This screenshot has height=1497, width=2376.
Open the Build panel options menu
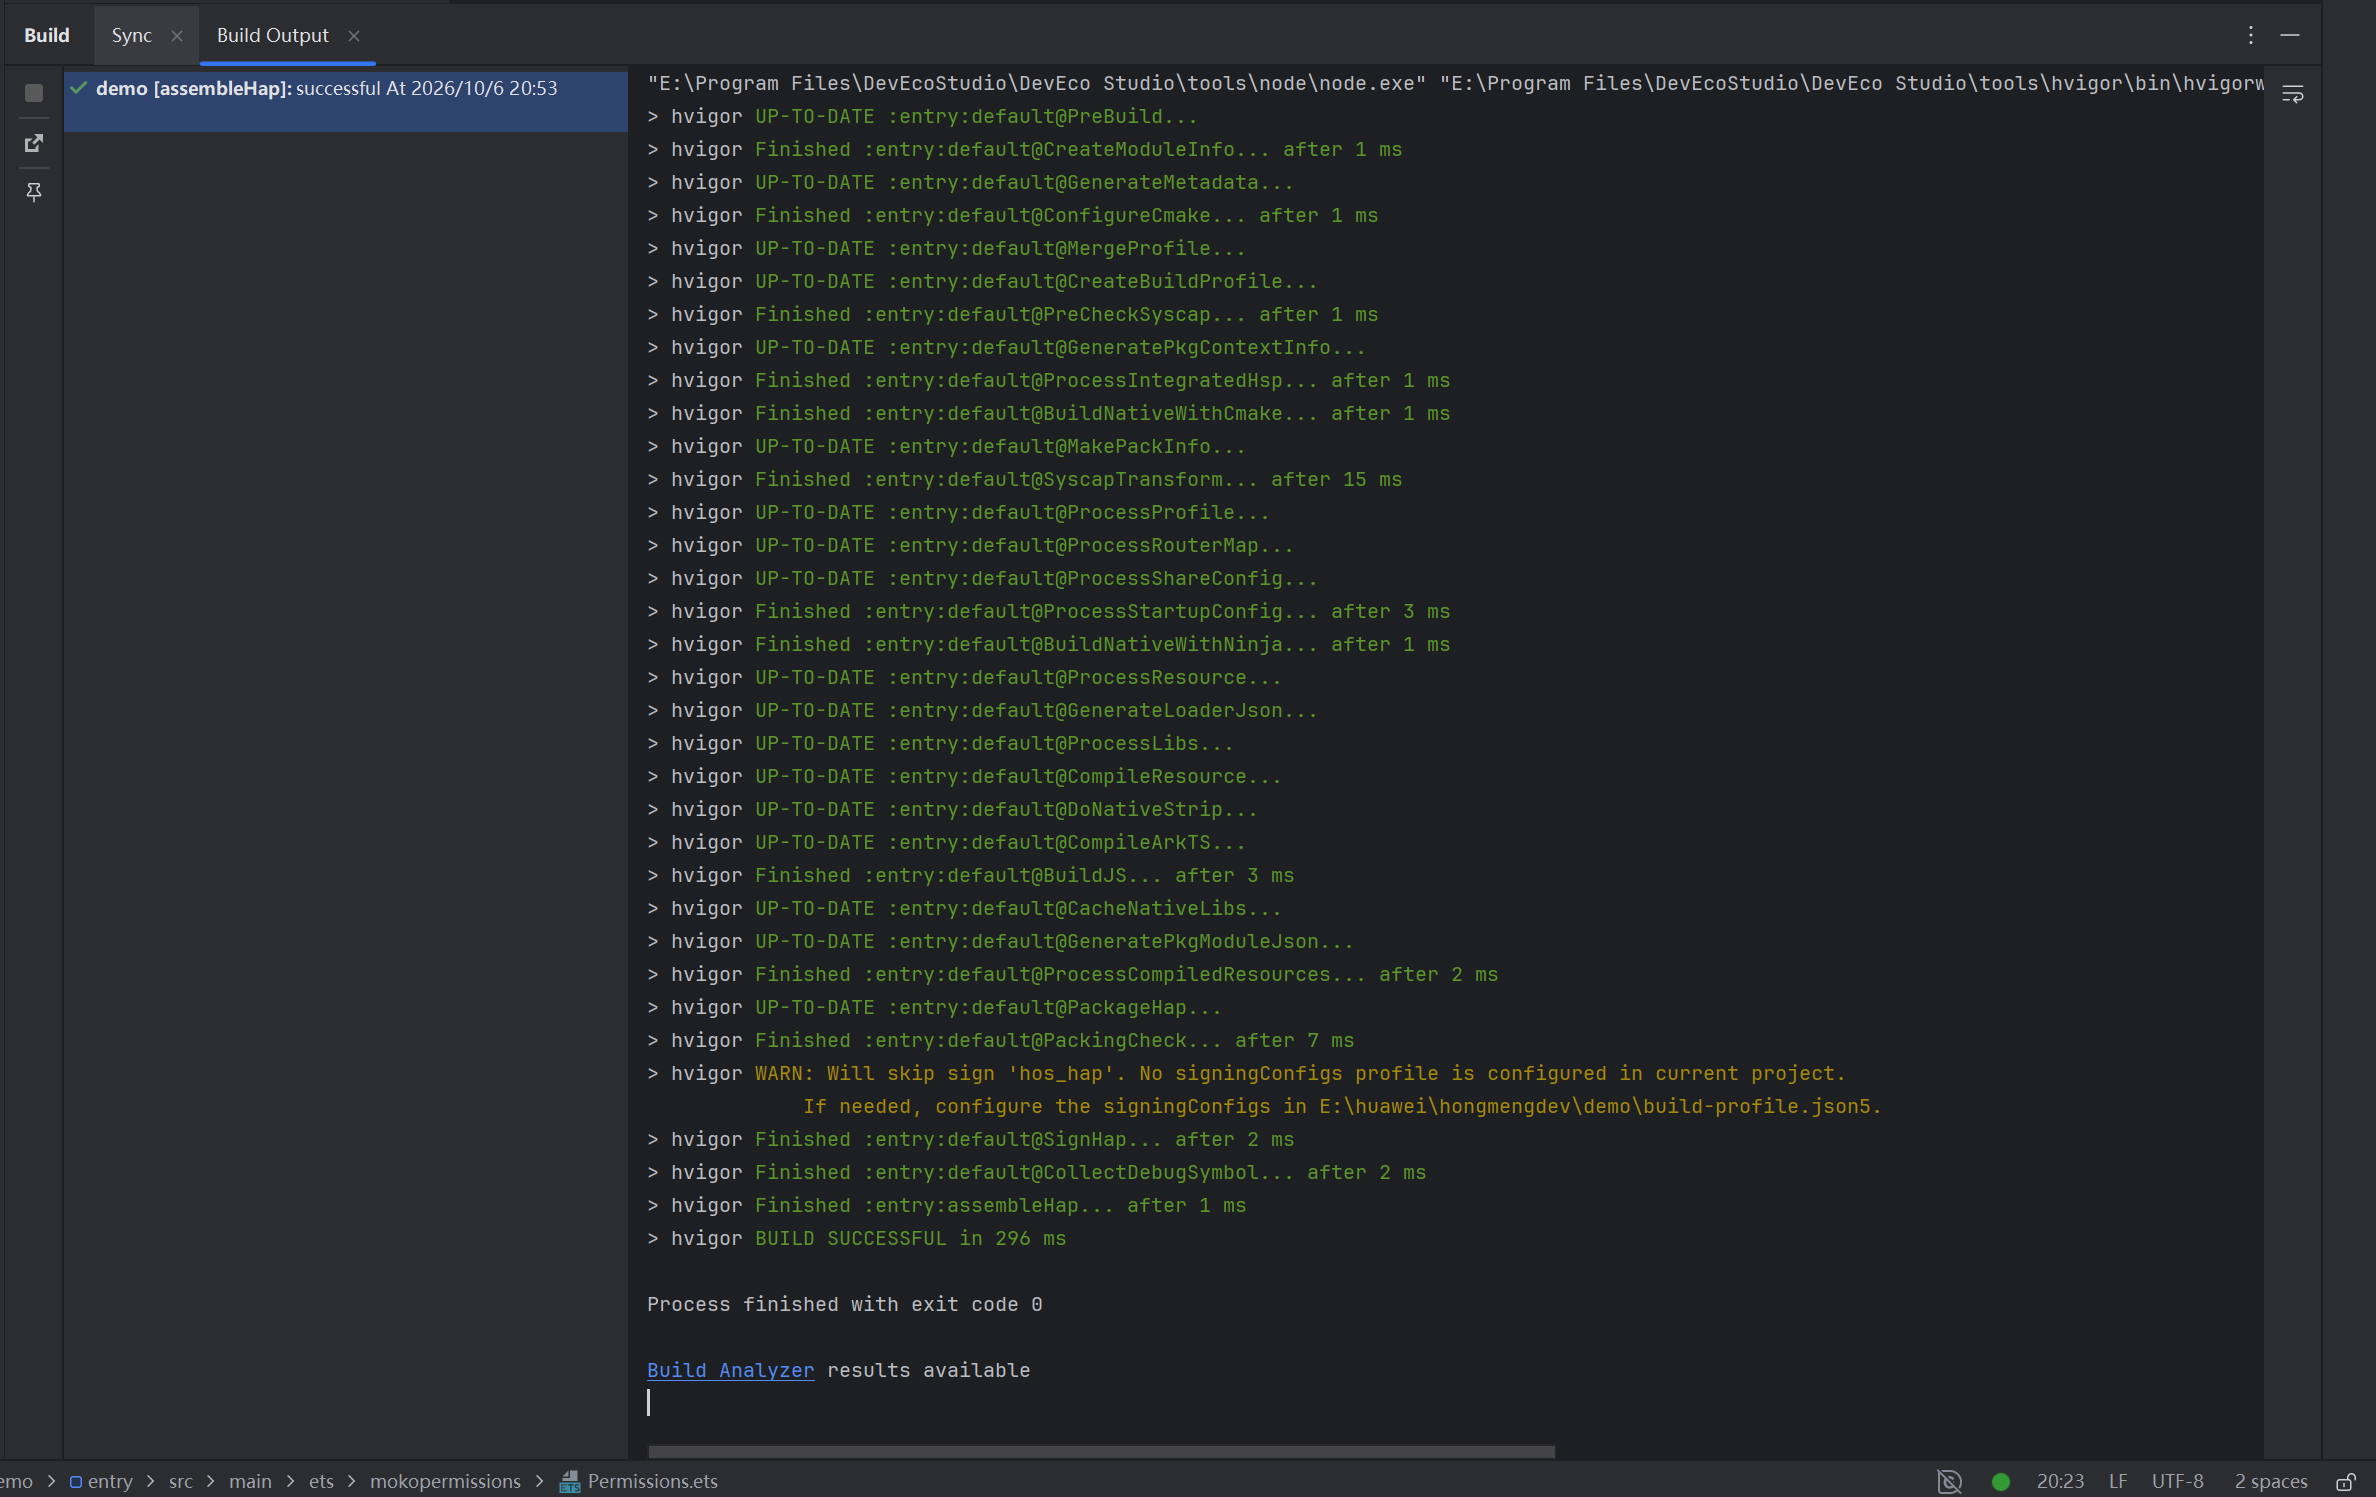coord(2251,35)
